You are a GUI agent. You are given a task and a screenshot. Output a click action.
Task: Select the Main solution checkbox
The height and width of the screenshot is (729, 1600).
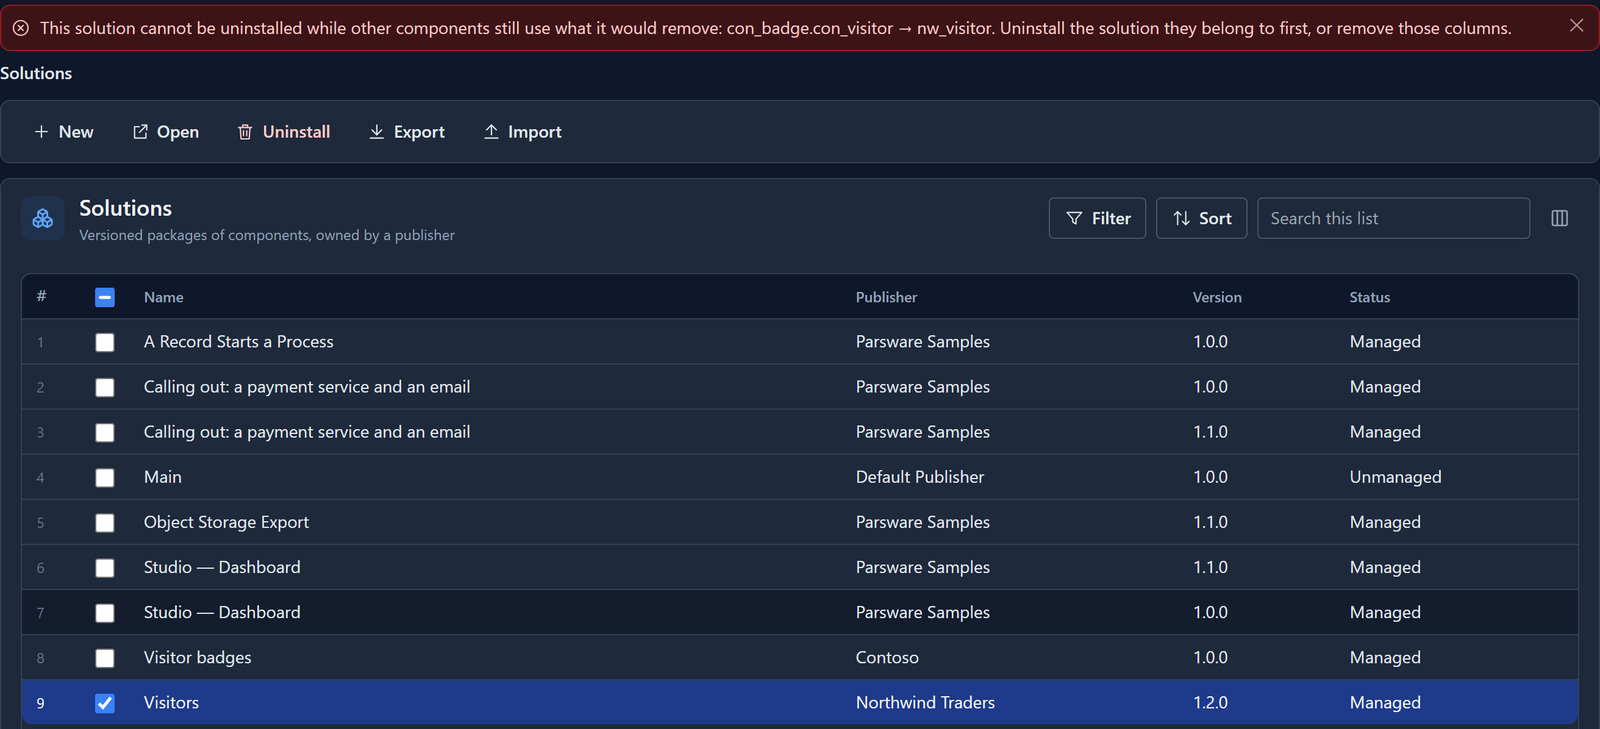point(105,478)
